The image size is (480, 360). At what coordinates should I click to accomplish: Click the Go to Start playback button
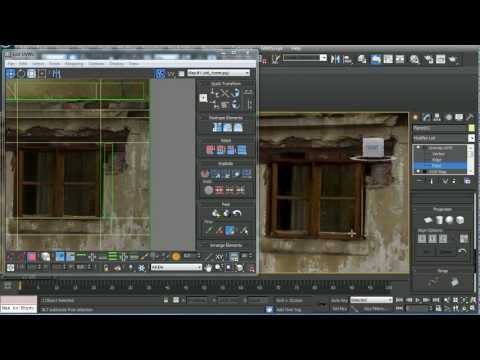pos(399,300)
